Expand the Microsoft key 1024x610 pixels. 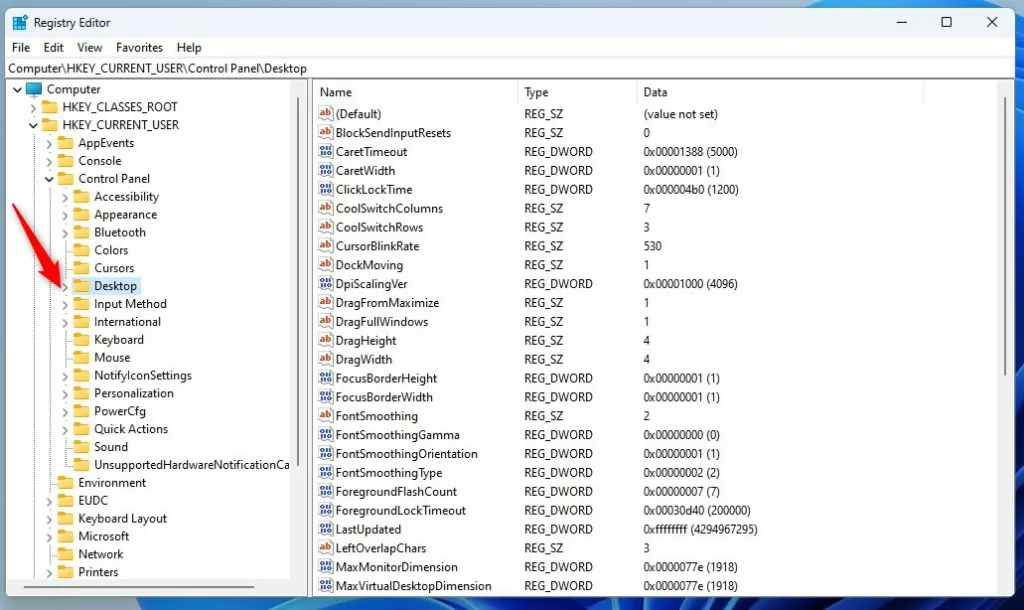tap(49, 537)
